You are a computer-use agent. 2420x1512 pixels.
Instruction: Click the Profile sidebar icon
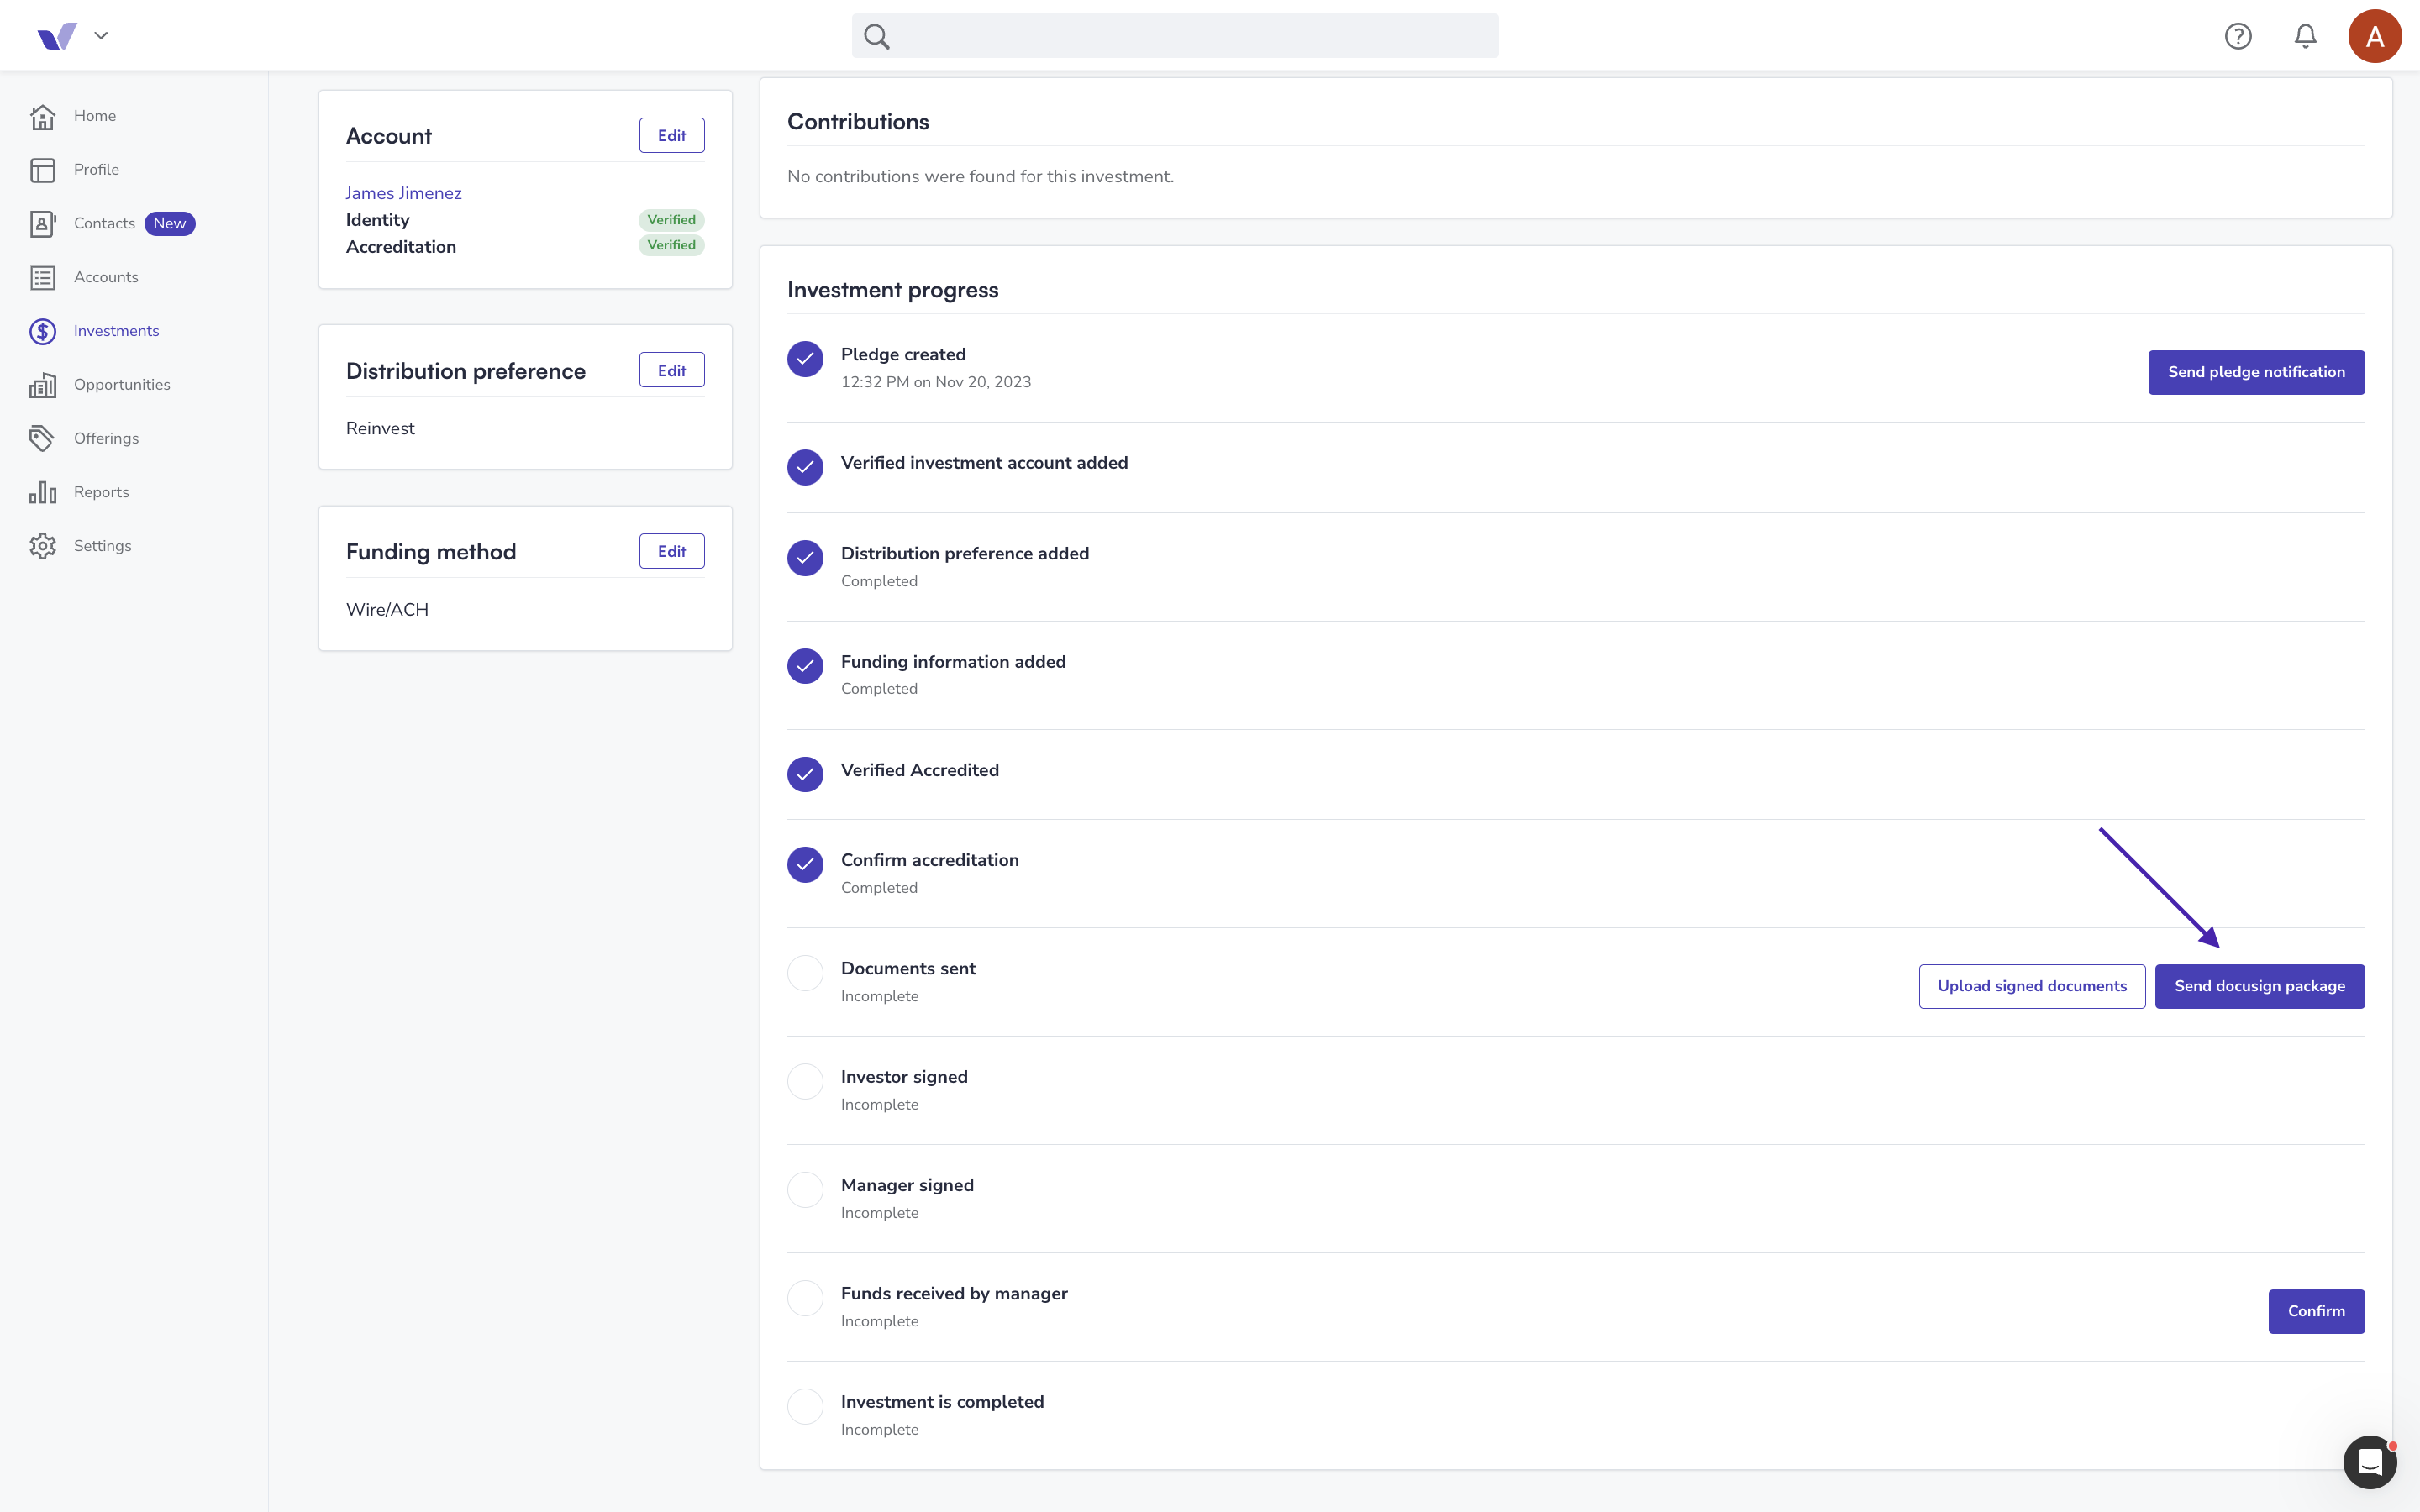tap(42, 170)
